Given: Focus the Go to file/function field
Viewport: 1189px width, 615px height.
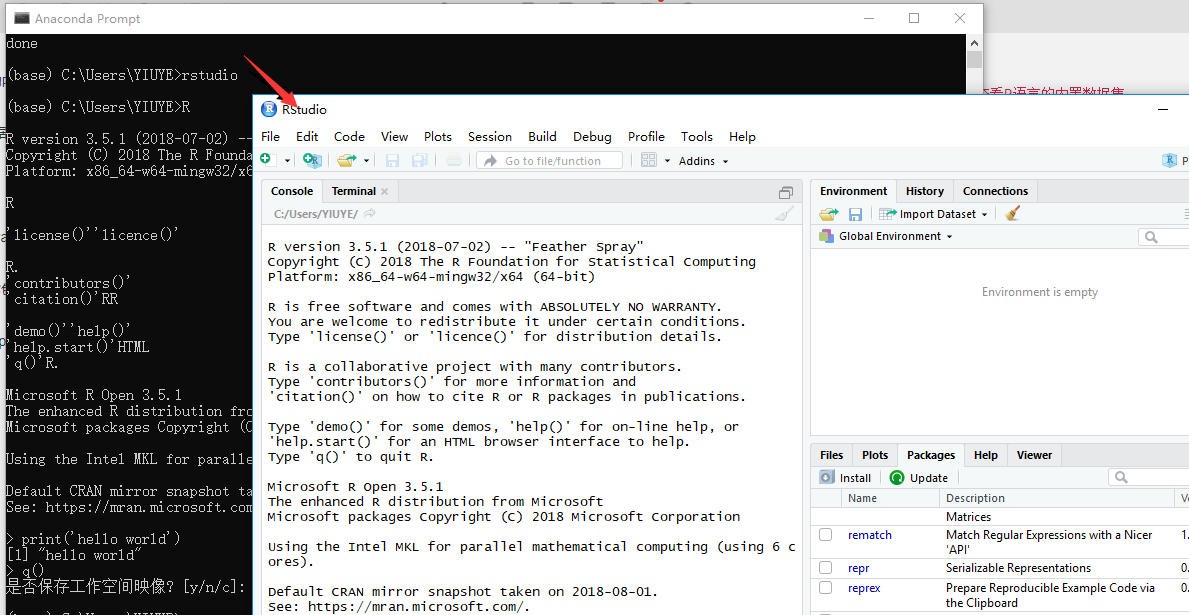Looking at the screenshot, I should click(x=549, y=160).
